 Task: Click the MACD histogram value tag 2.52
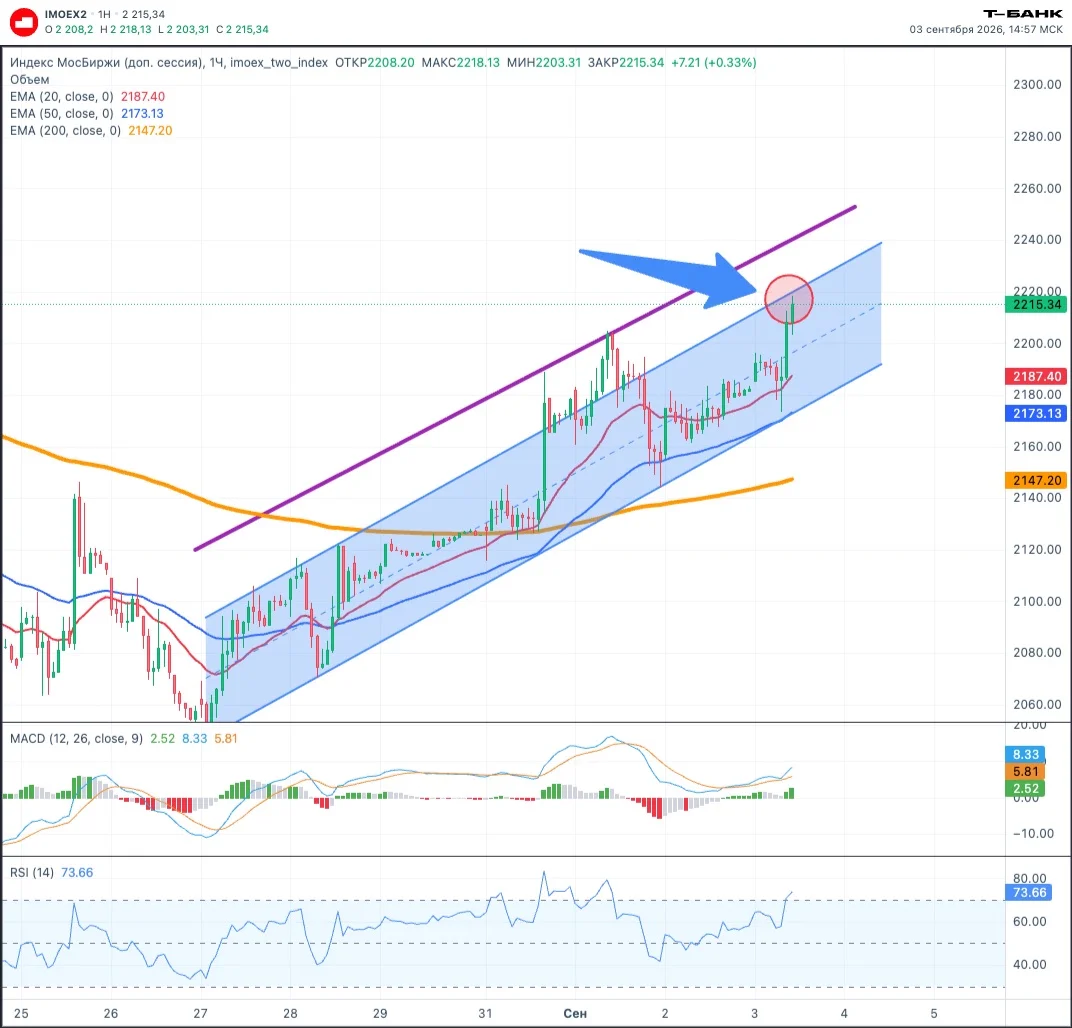point(1026,788)
